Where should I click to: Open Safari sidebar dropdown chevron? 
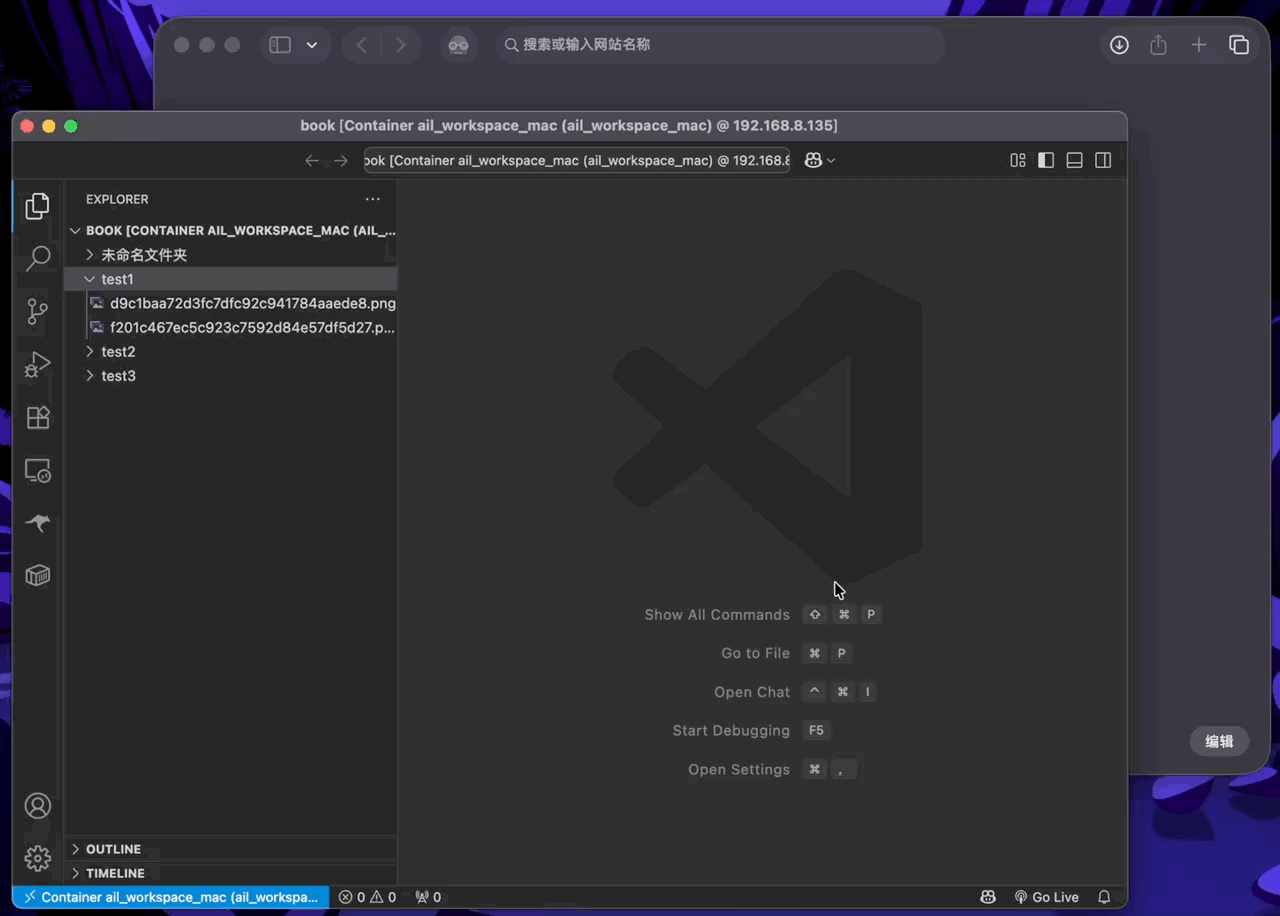312,45
